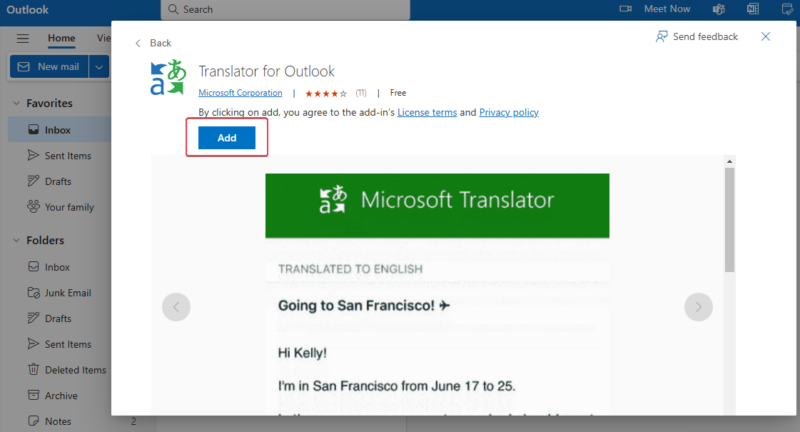The height and width of the screenshot is (432, 800).
Task: Open Drafts under Folders
Action: click(x=59, y=318)
